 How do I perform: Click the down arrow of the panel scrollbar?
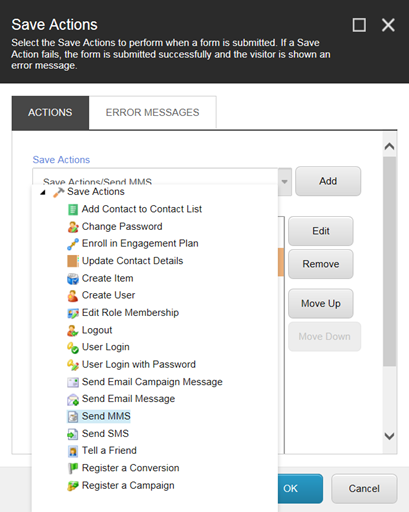[x=389, y=436]
